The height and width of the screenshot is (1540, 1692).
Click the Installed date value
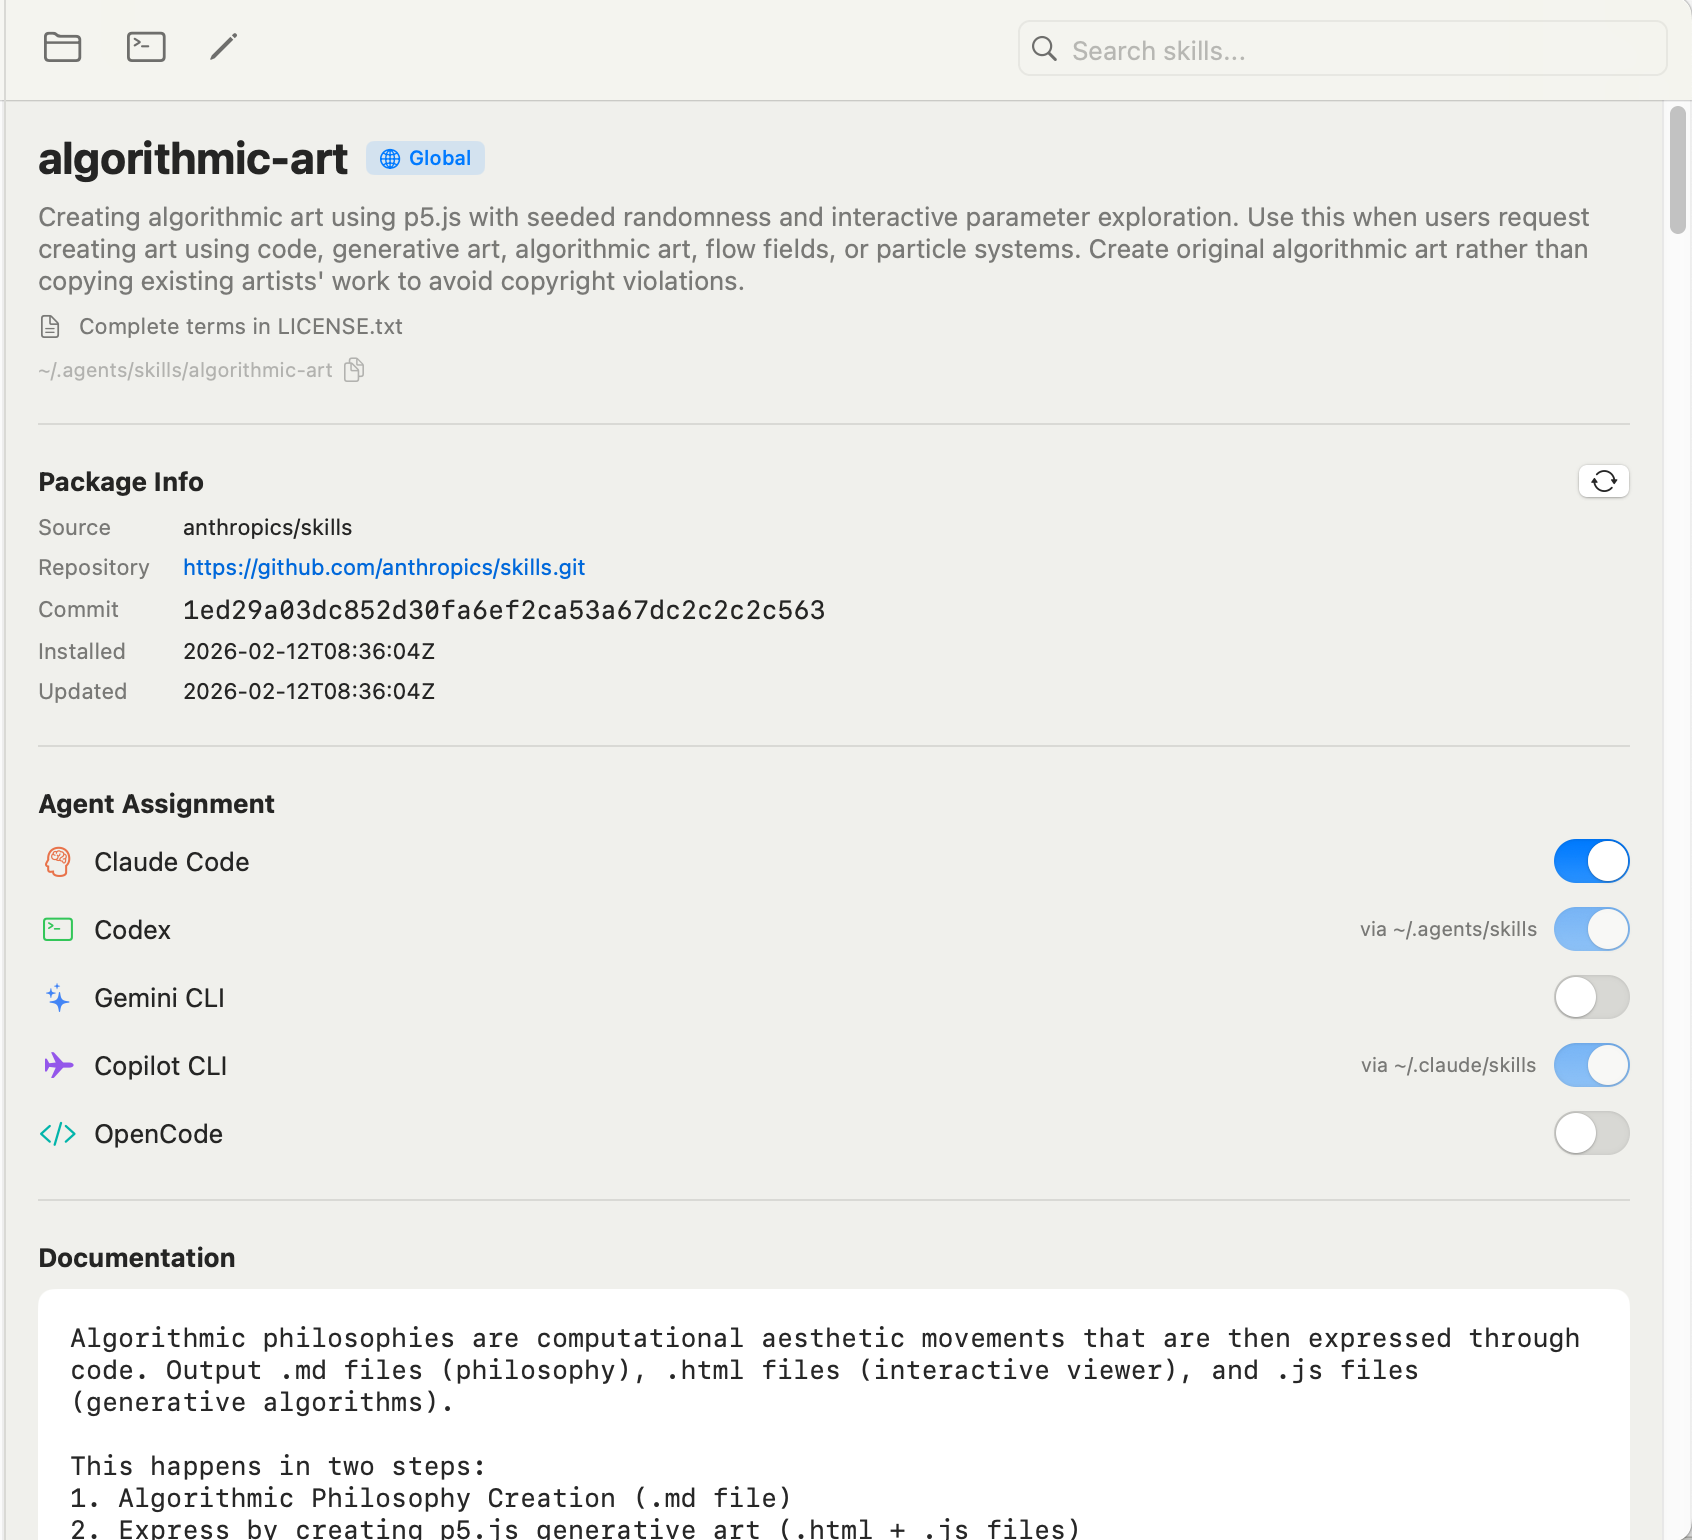point(309,652)
